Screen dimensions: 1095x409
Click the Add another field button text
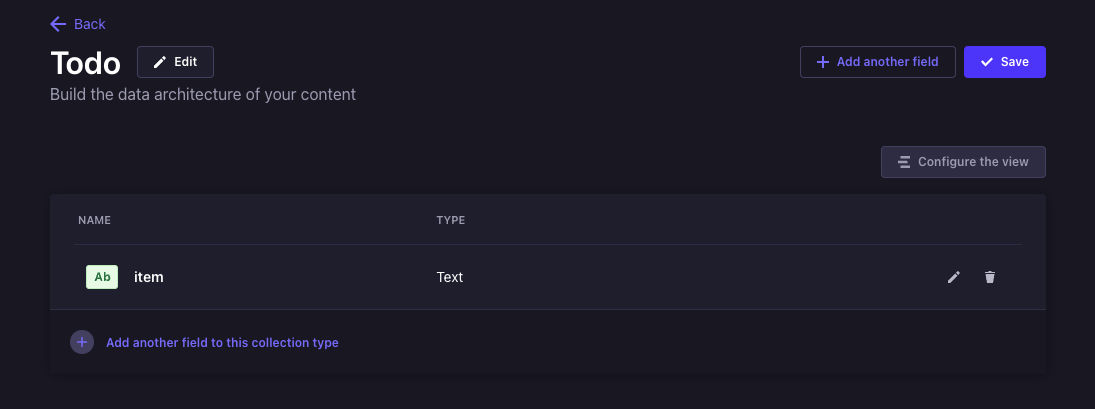click(x=887, y=62)
